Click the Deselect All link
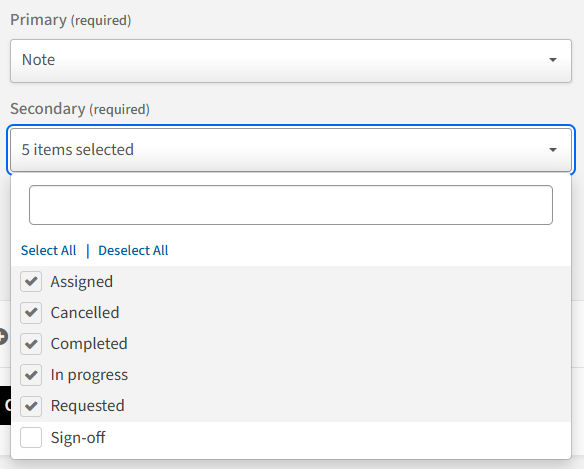The image size is (584, 469). point(133,250)
